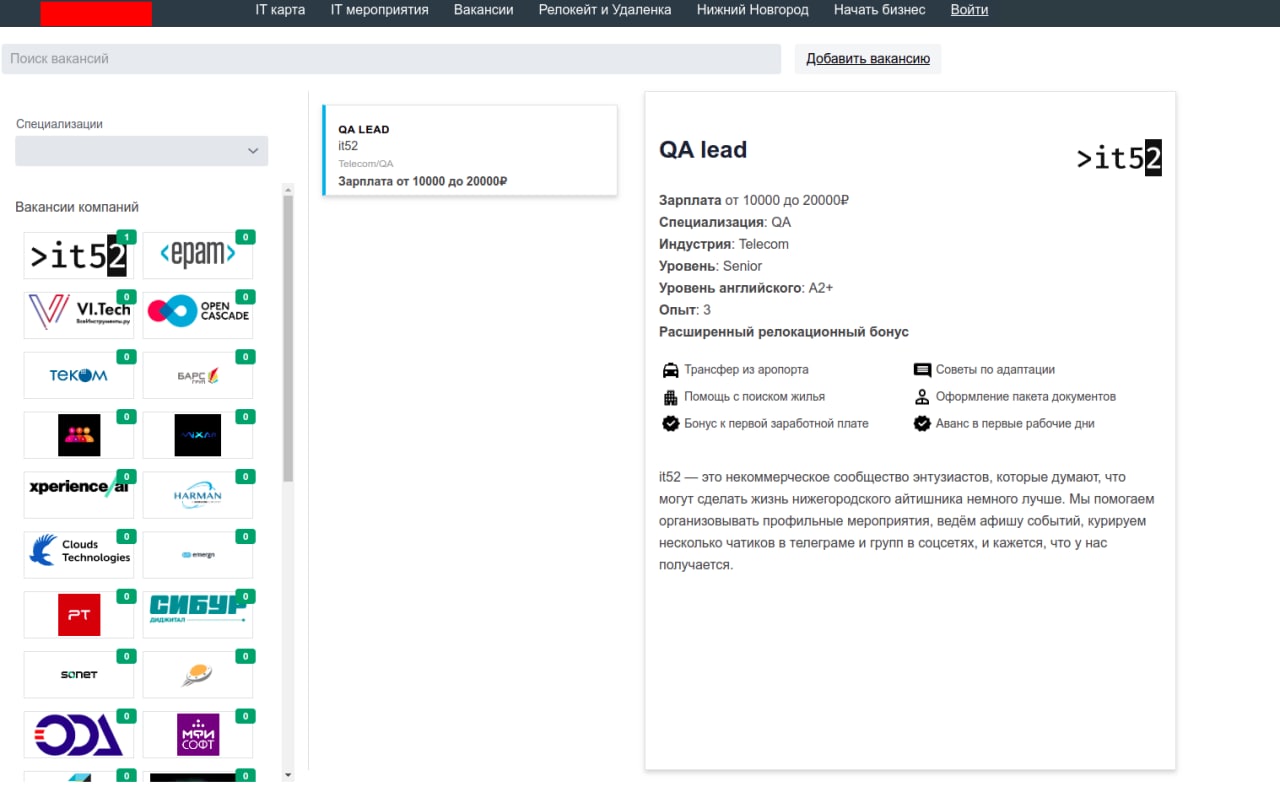The height and width of the screenshot is (792, 1280).
Task: Click the 'Индустрия: Telecom' line
Action: [724, 244]
